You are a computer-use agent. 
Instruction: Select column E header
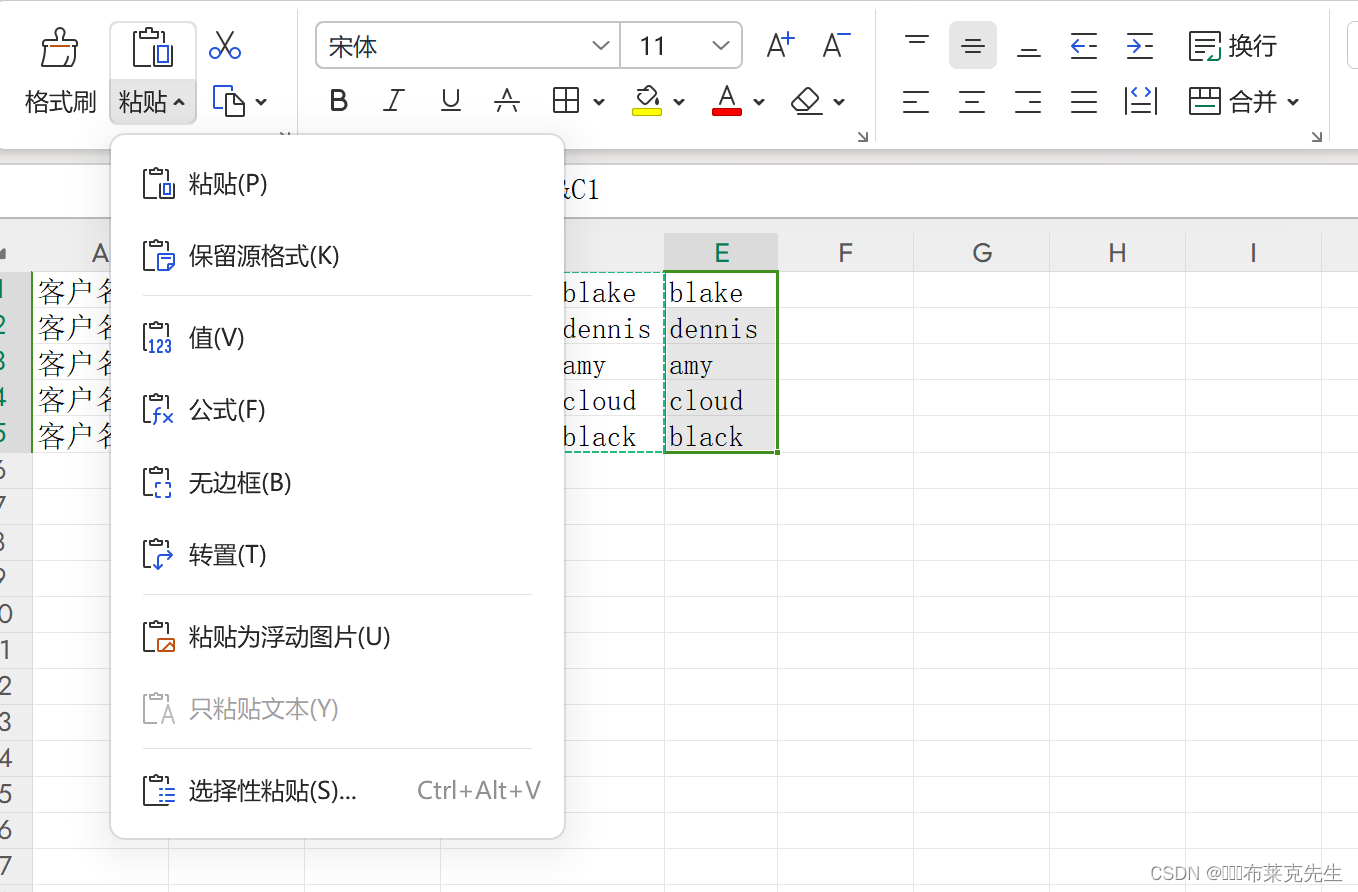(721, 253)
